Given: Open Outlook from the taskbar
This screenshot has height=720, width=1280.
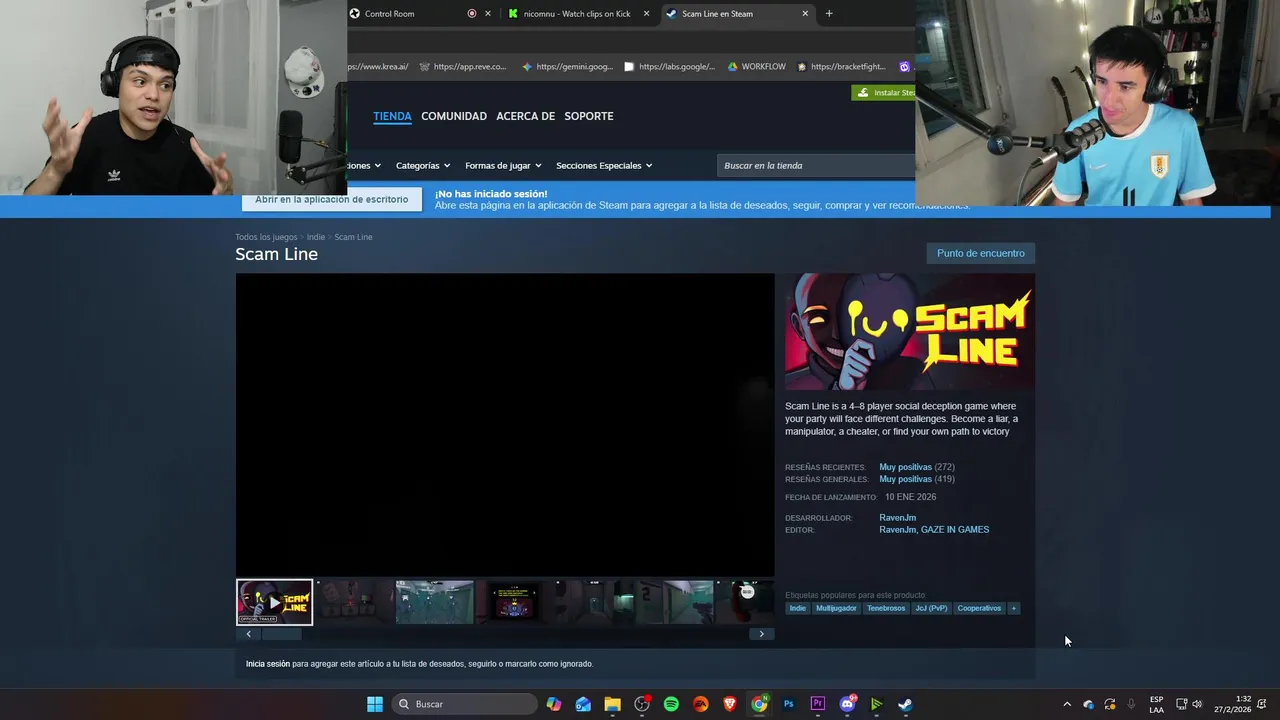Looking at the screenshot, I should click(x=583, y=704).
